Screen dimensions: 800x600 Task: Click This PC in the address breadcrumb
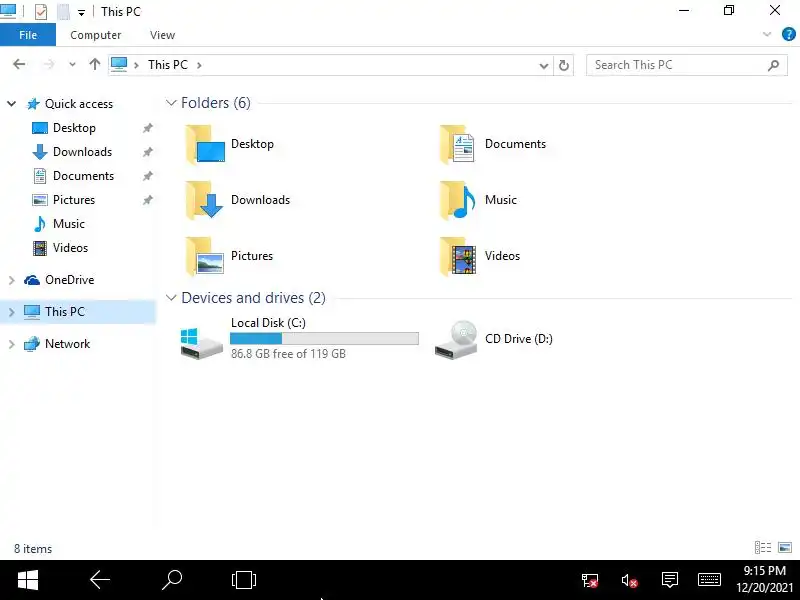tap(168, 65)
